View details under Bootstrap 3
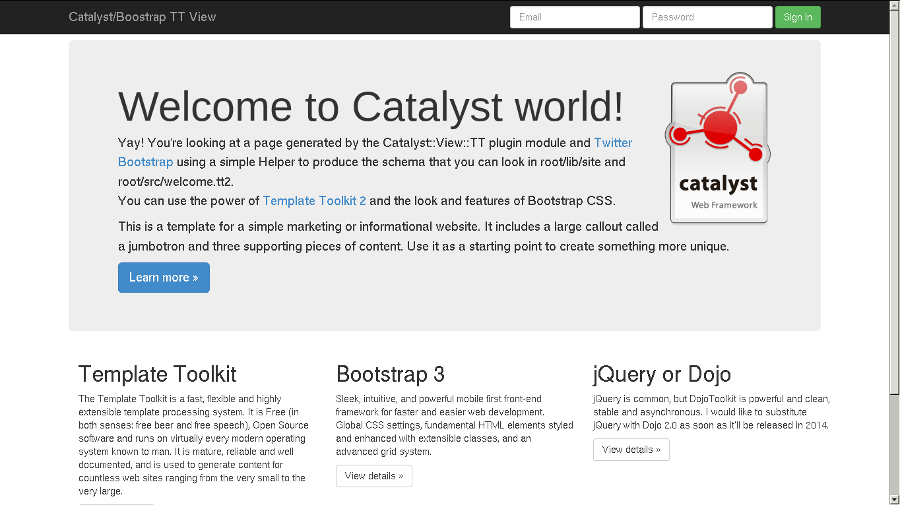 tap(374, 476)
